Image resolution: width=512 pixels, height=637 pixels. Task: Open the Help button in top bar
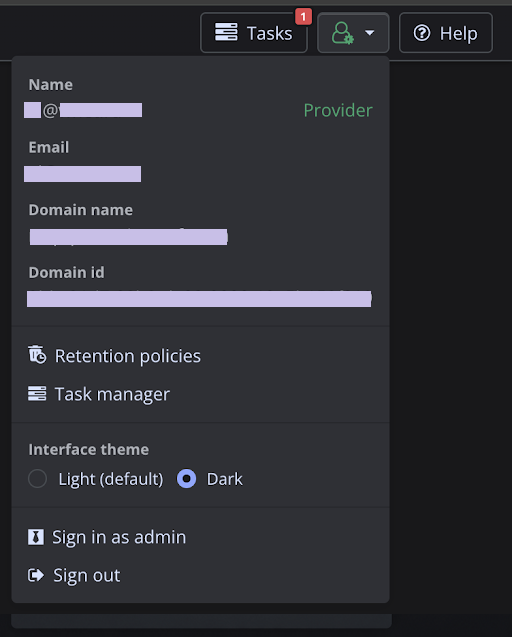coord(446,32)
